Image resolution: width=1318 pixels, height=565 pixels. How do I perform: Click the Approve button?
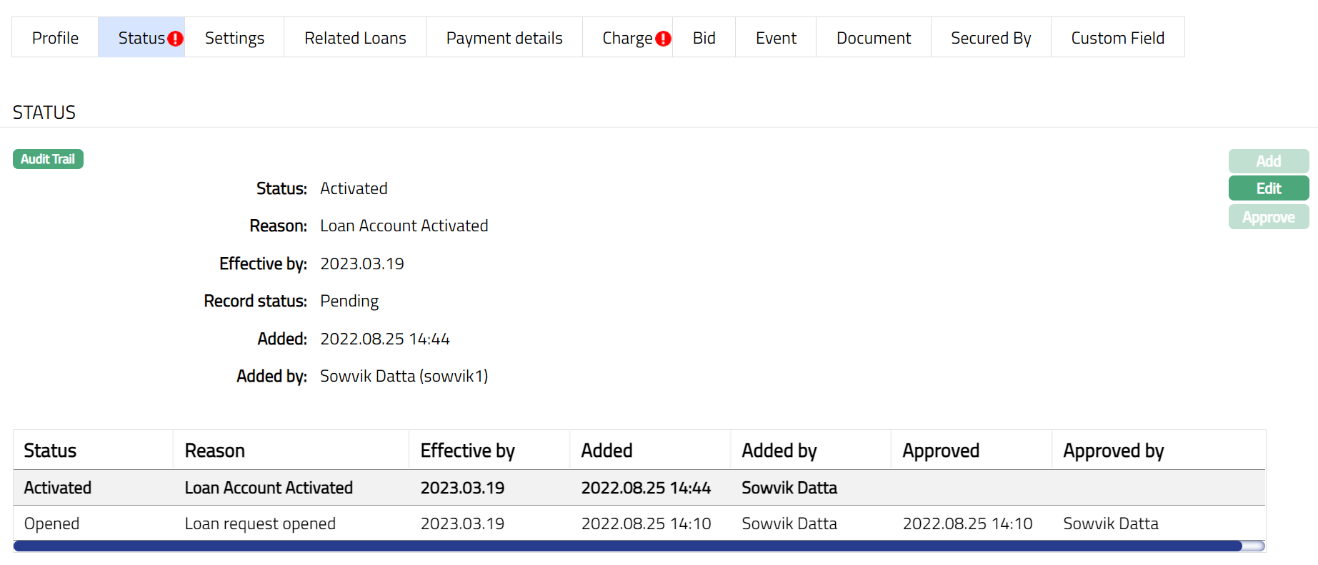click(x=1268, y=217)
